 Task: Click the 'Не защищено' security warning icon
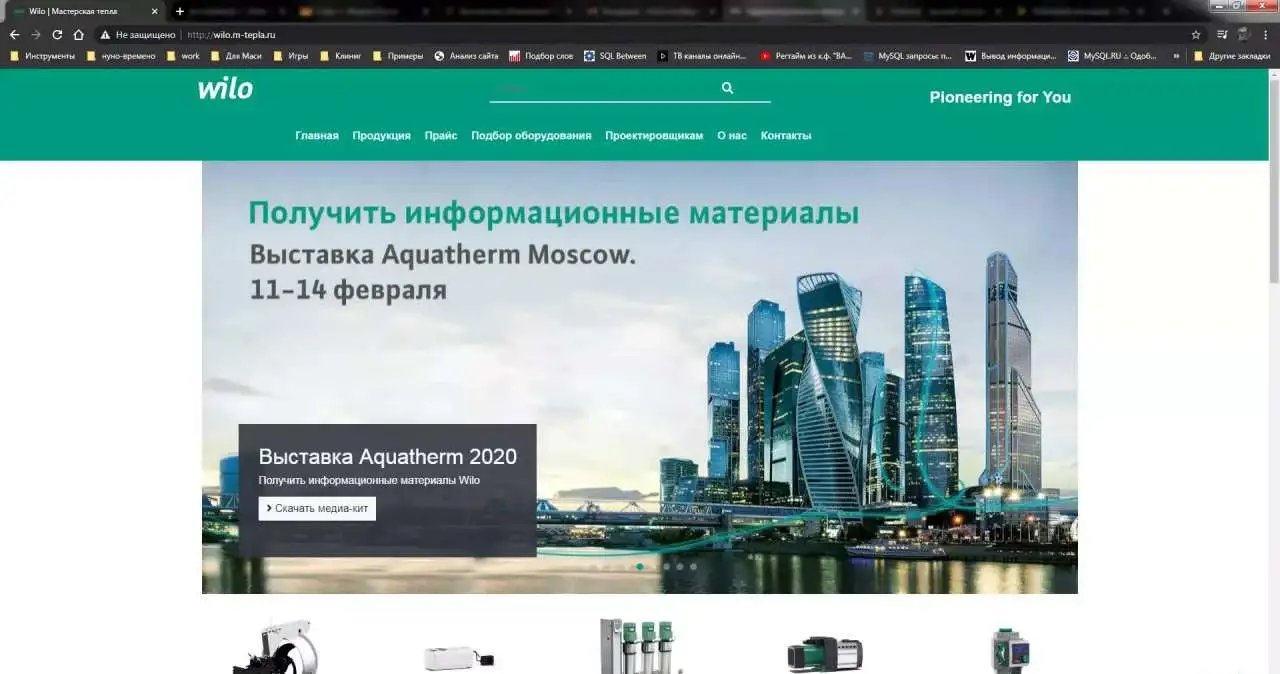(105, 34)
